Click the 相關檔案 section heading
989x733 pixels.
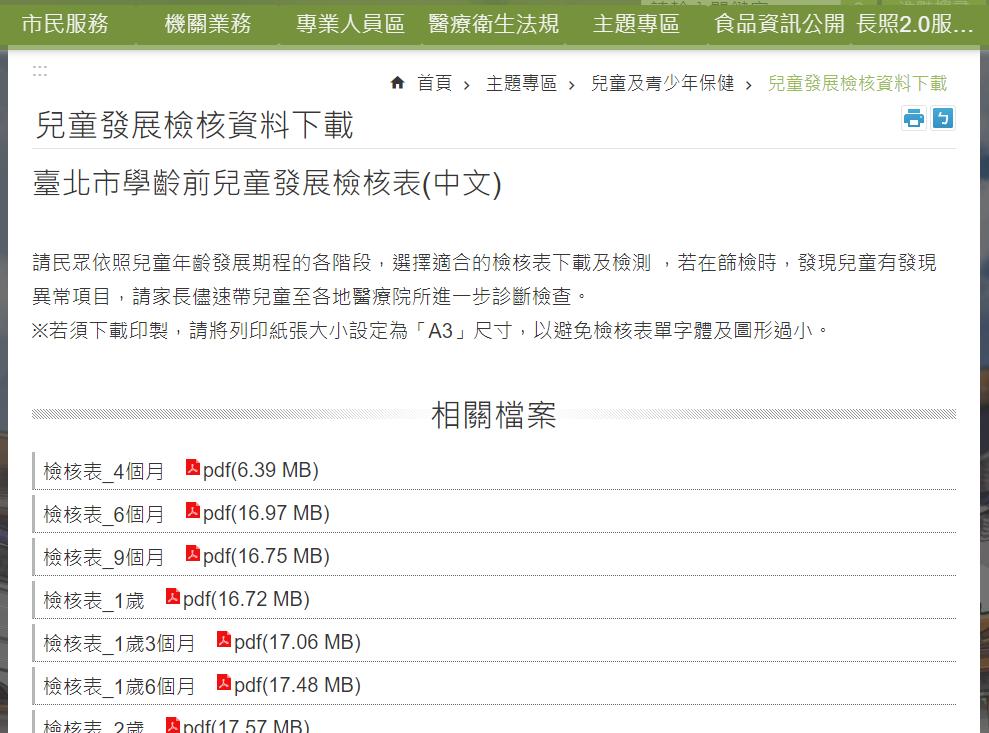point(494,415)
